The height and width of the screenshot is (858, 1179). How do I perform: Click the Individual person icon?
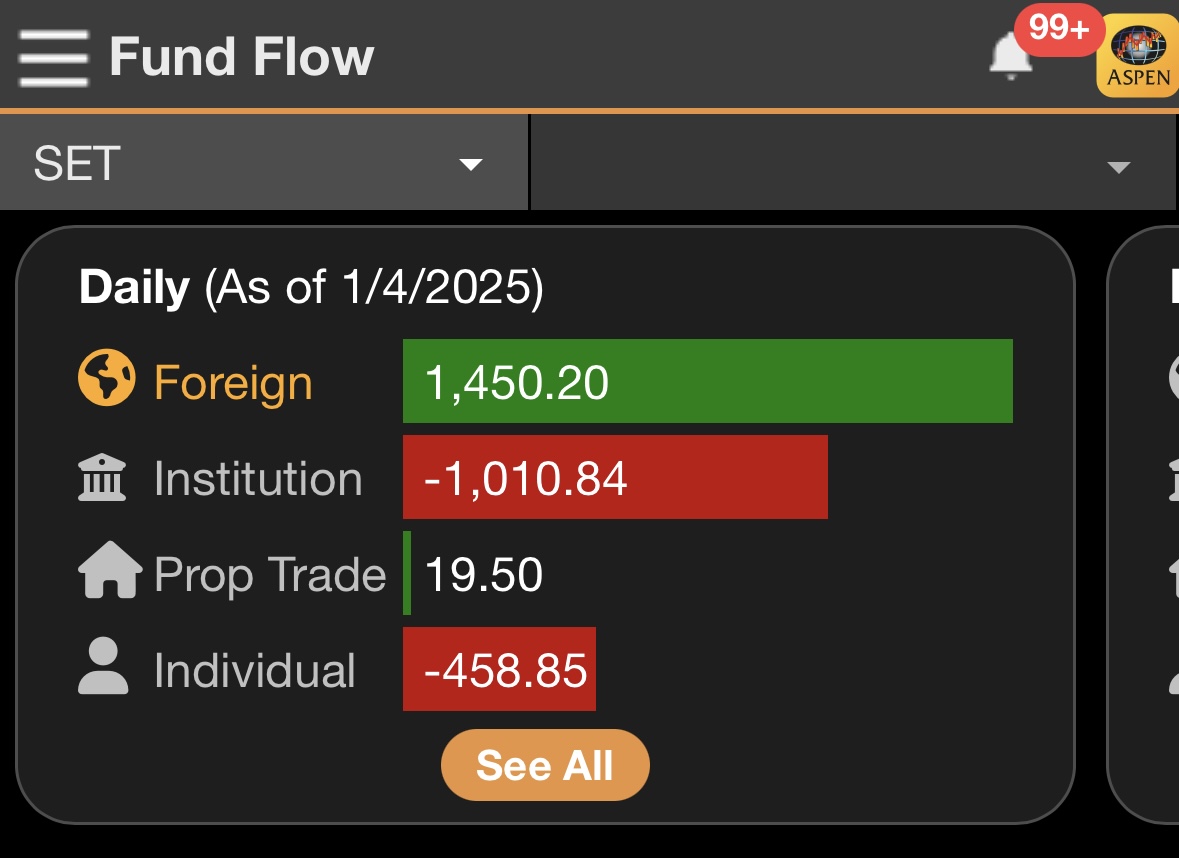[x=103, y=668]
